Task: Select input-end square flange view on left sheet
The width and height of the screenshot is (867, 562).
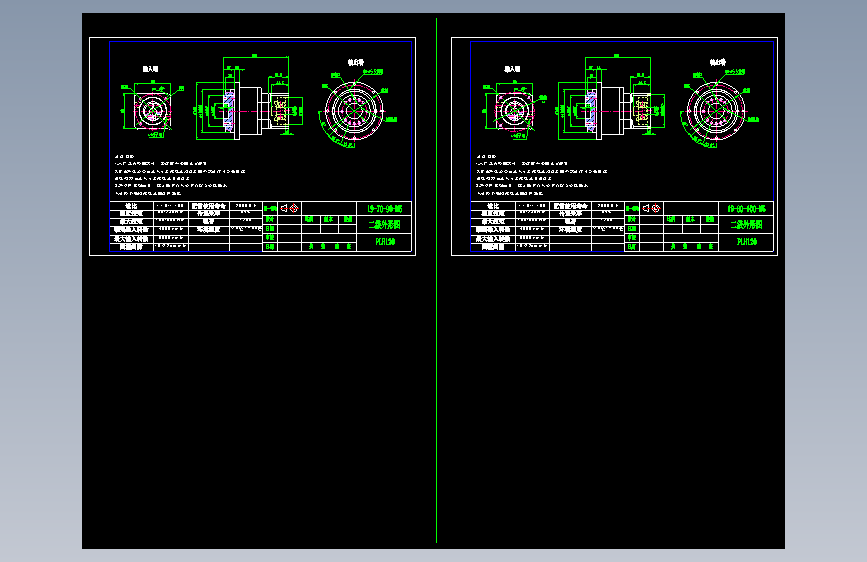Action: [x=152, y=110]
